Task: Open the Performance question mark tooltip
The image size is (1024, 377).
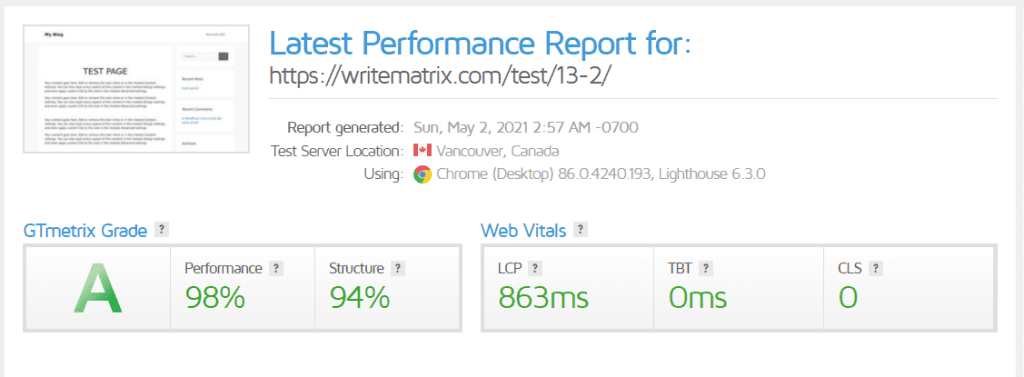Action: pyautogui.click(x=276, y=268)
